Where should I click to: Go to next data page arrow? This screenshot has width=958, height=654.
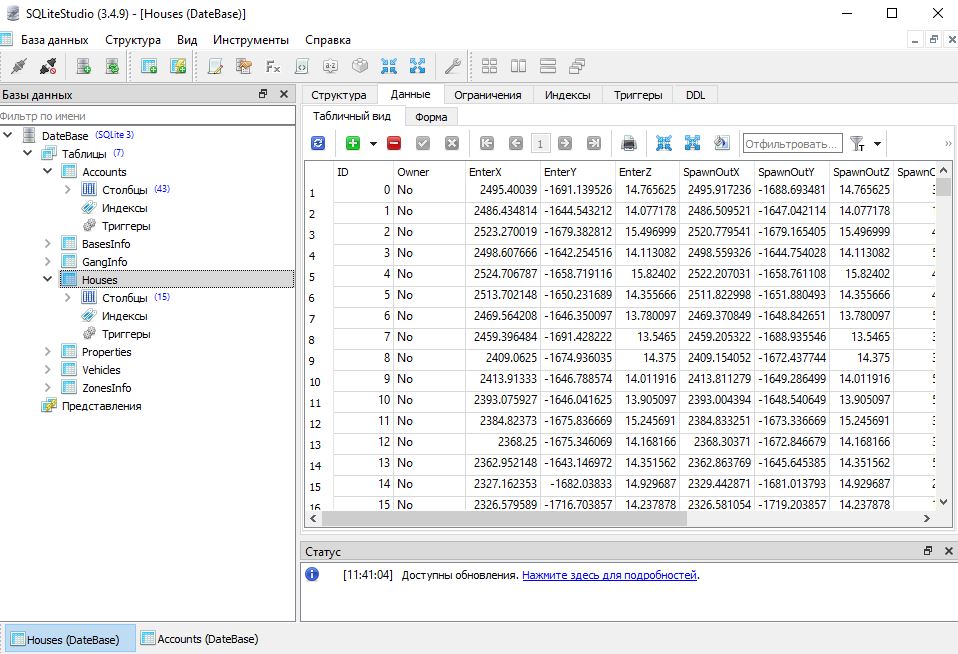point(565,143)
